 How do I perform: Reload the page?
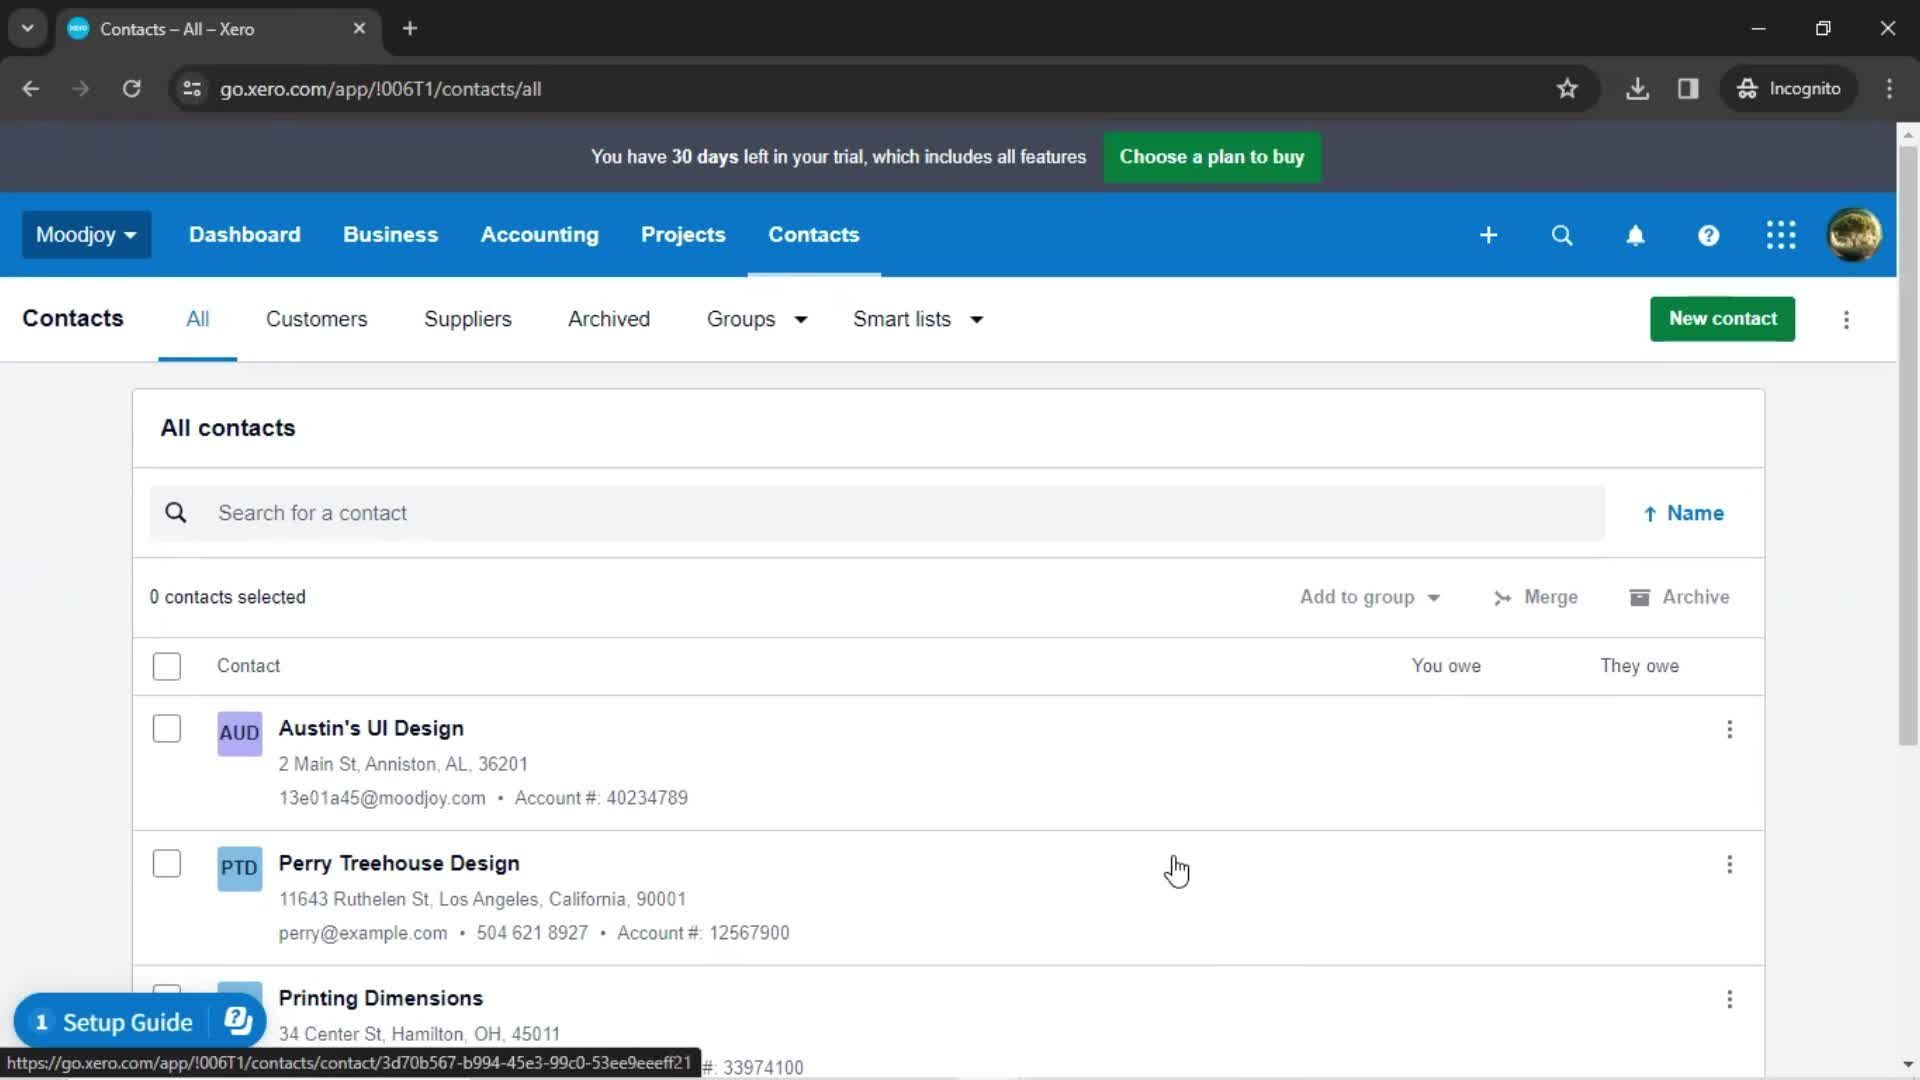pyautogui.click(x=131, y=89)
